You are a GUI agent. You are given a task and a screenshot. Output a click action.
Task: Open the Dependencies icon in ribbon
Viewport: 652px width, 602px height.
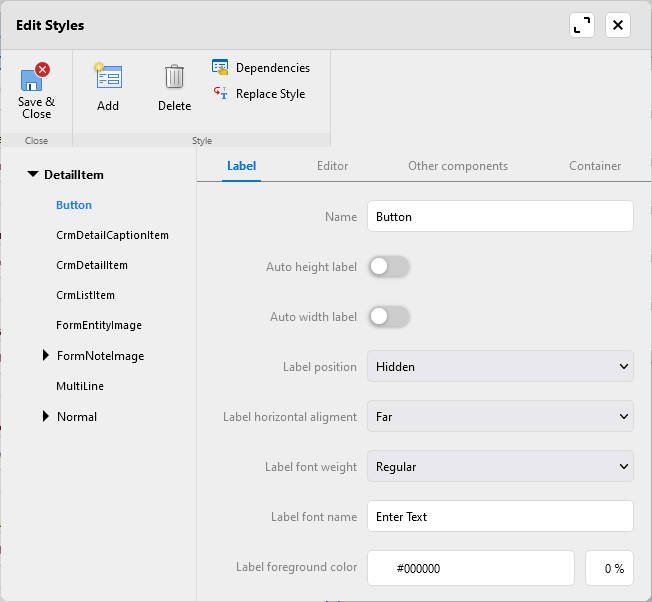click(221, 67)
